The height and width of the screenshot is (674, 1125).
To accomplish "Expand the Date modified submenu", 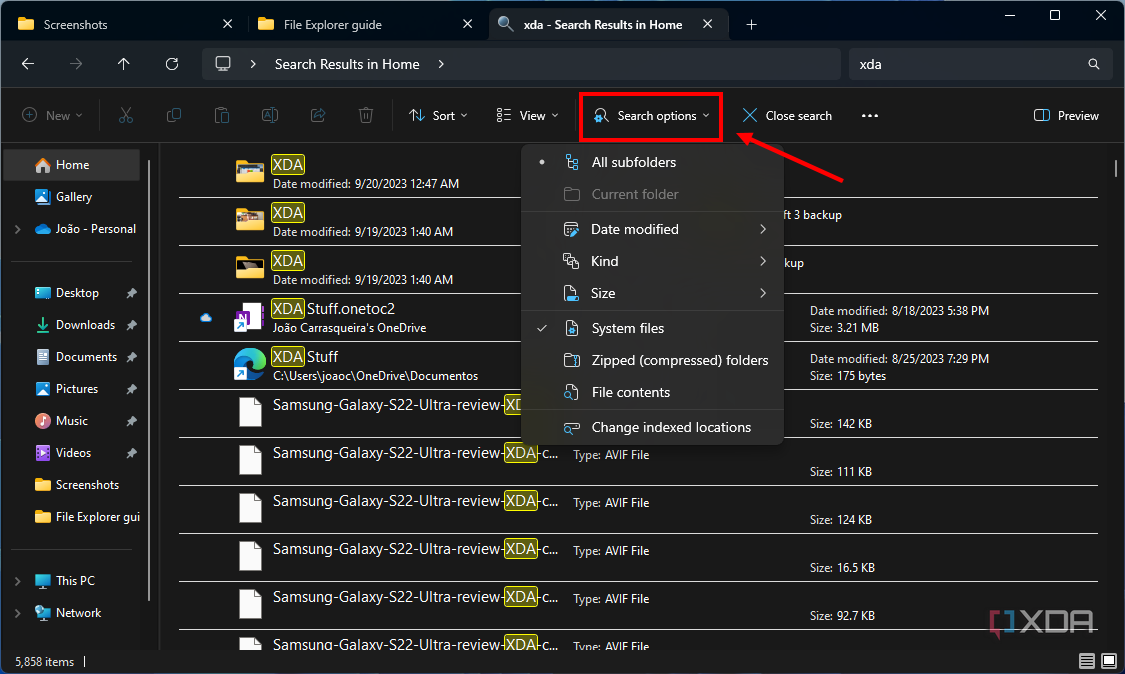I will pos(636,229).
